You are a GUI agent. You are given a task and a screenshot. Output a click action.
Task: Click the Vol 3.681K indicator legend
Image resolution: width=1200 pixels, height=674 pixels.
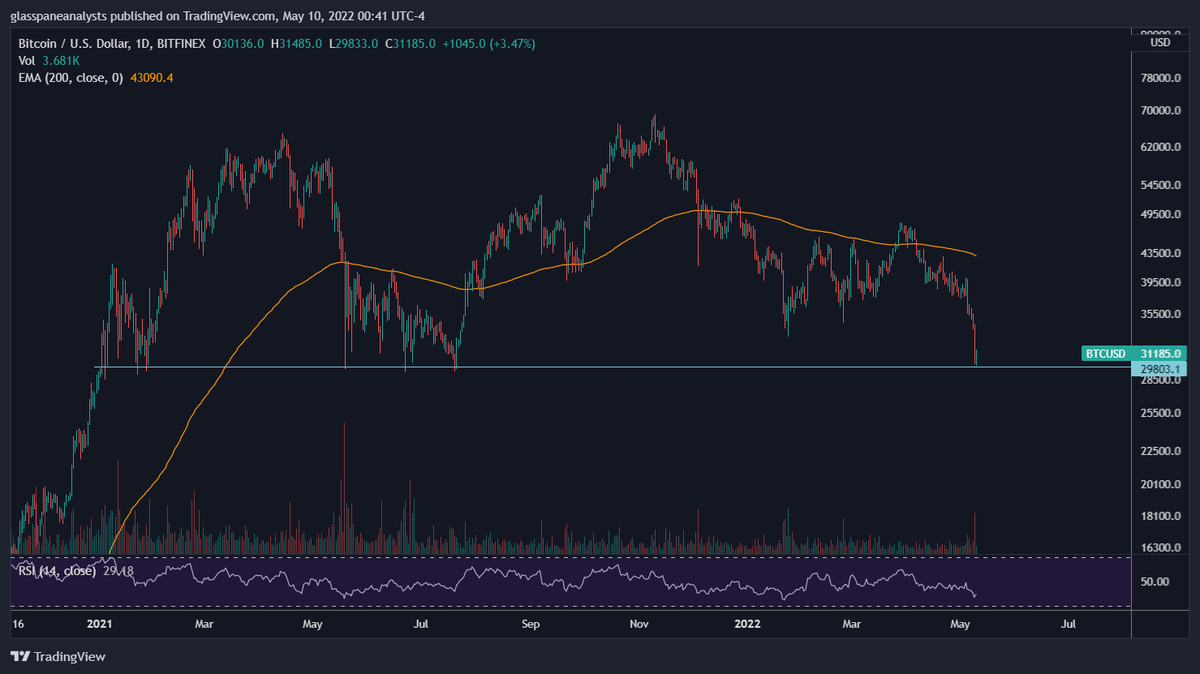pyautogui.click(x=49, y=59)
